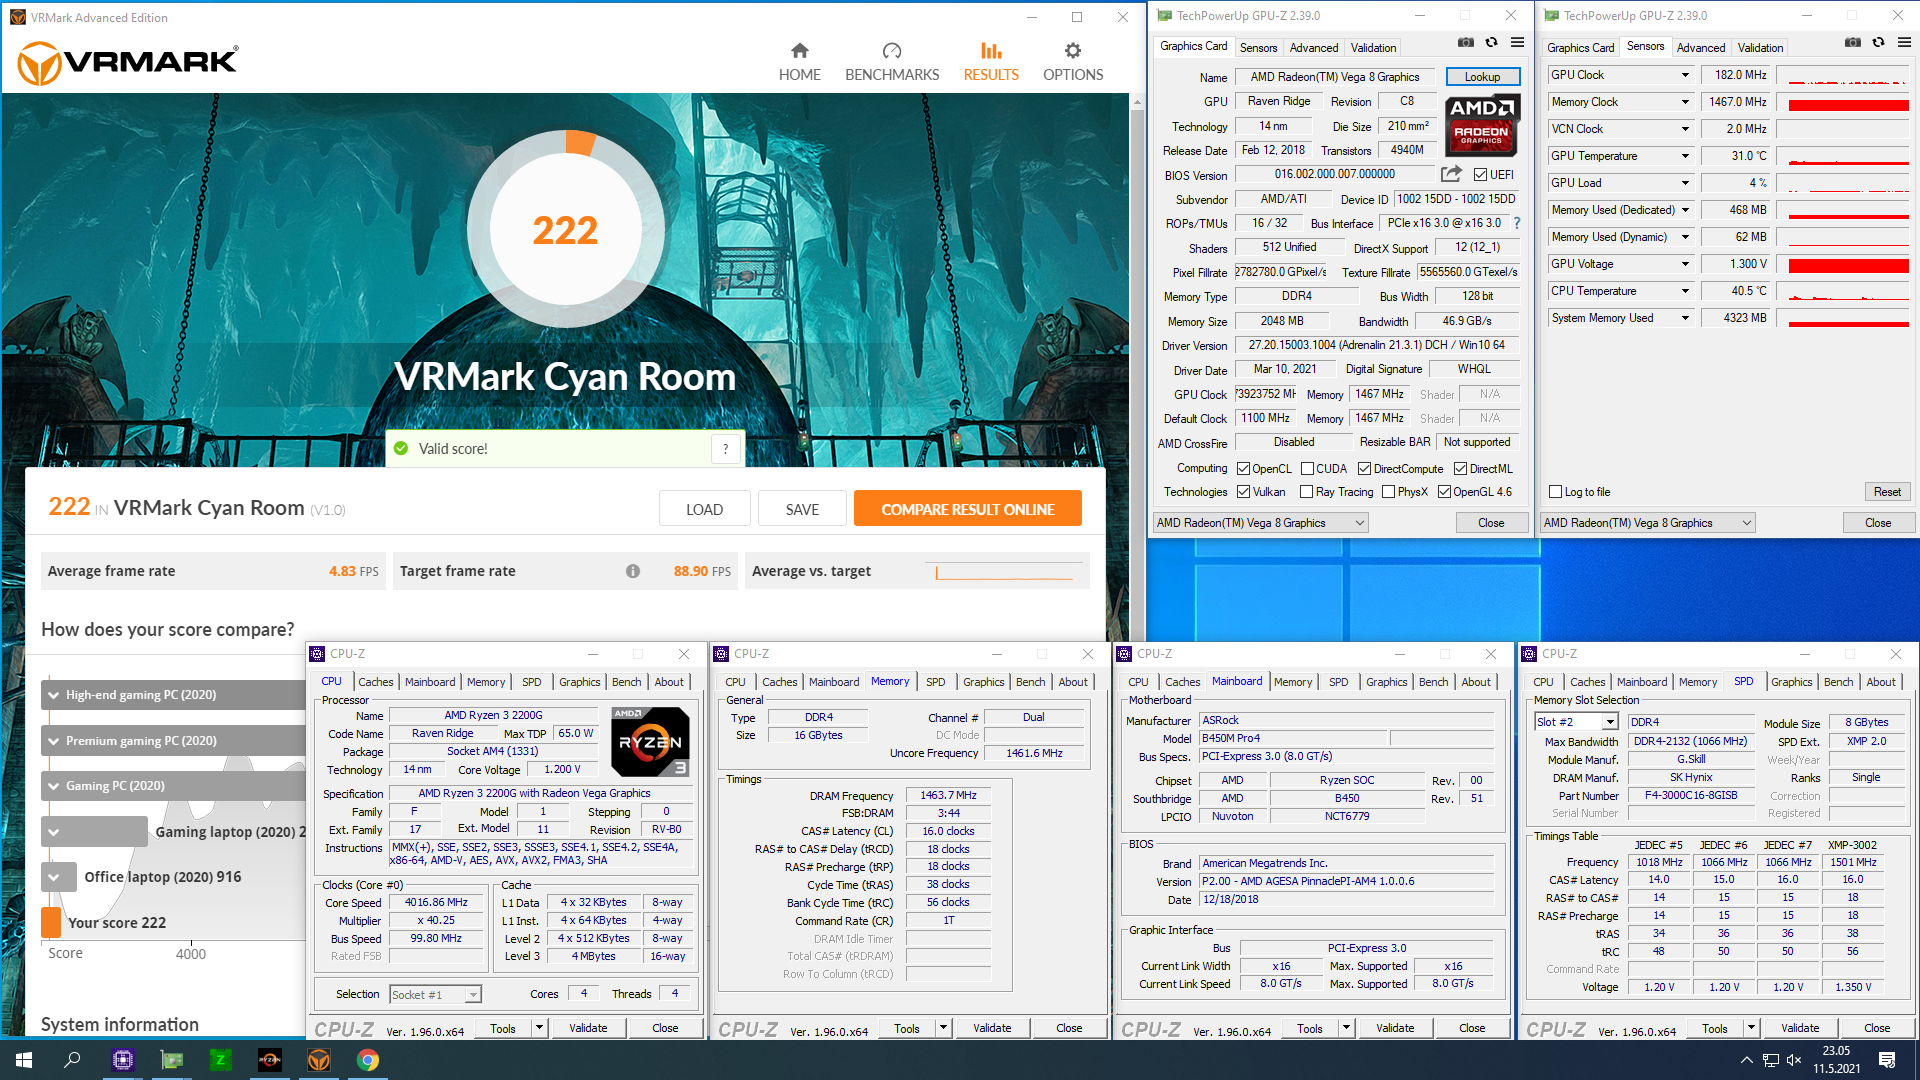Open VRMark taskbar icon
1920x1080 pixels.
click(319, 1060)
